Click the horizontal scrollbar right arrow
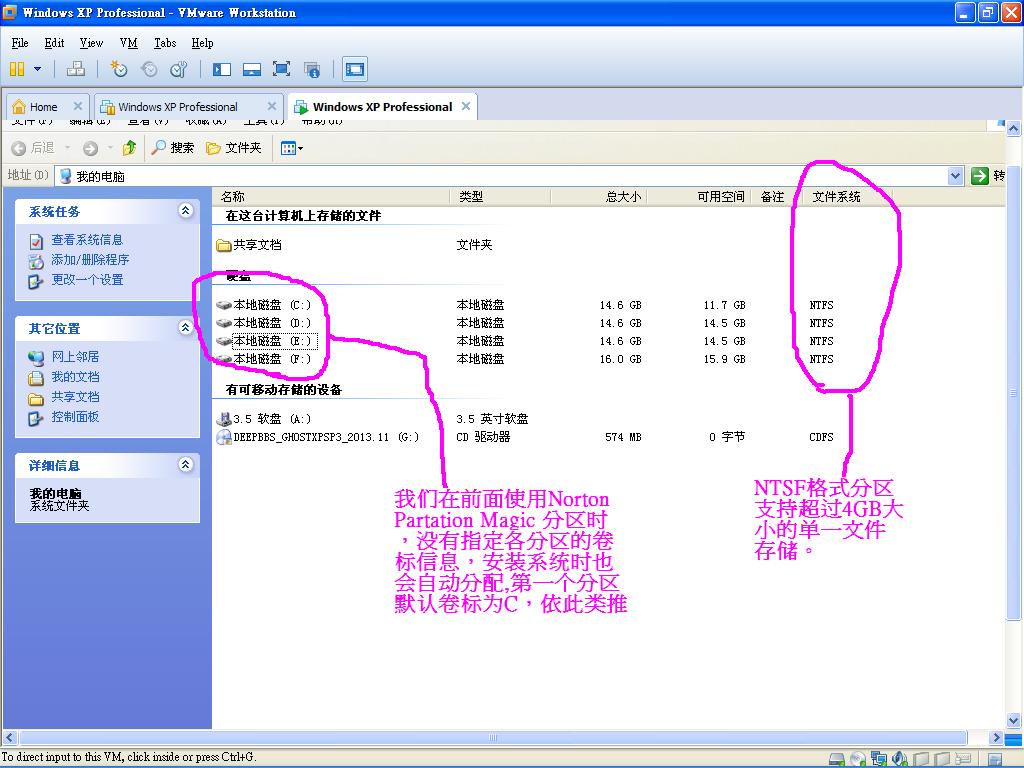Image resolution: width=1024 pixels, height=768 pixels. 995,738
